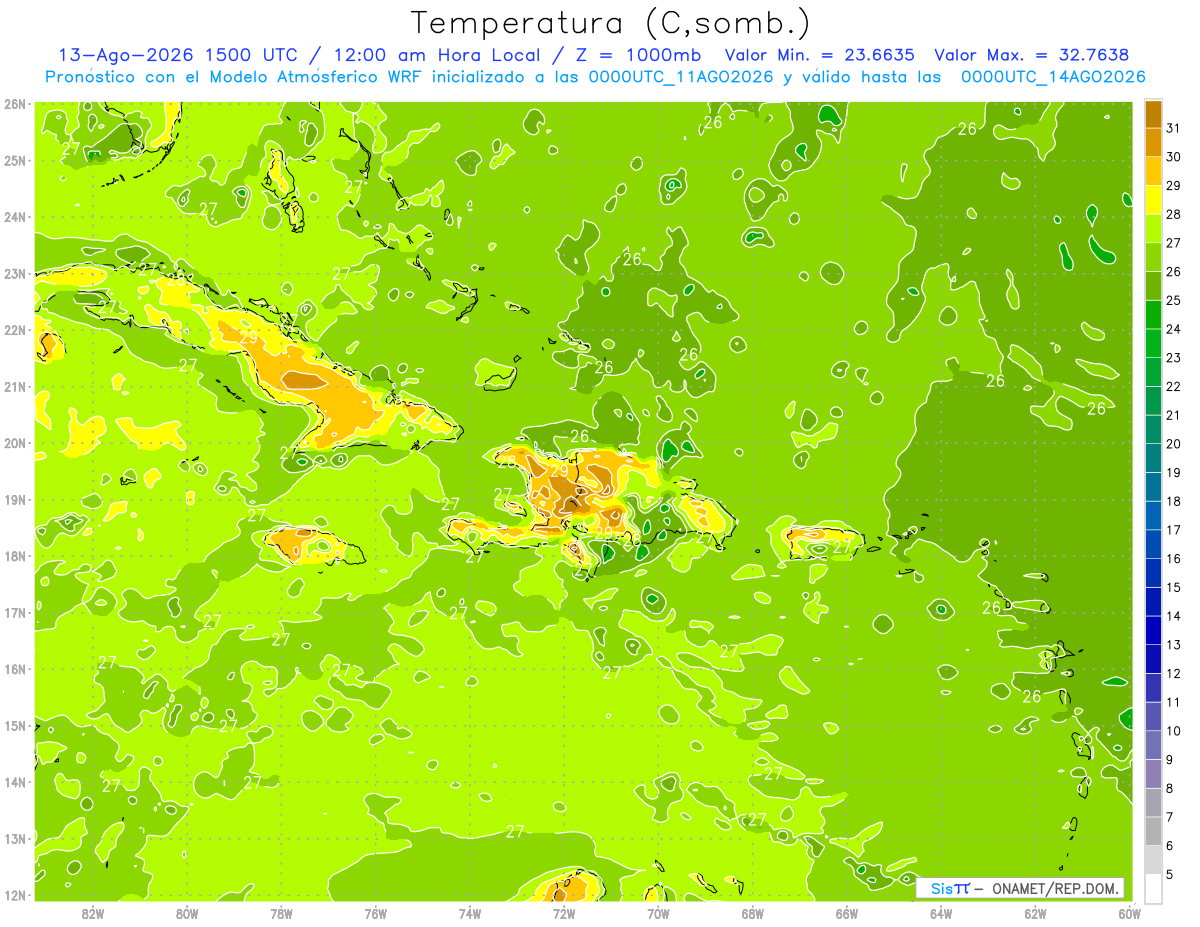The width and height of the screenshot is (1200, 927).
Task: Pick the green swatch between legend 26 and 27
Action: [1153, 257]
